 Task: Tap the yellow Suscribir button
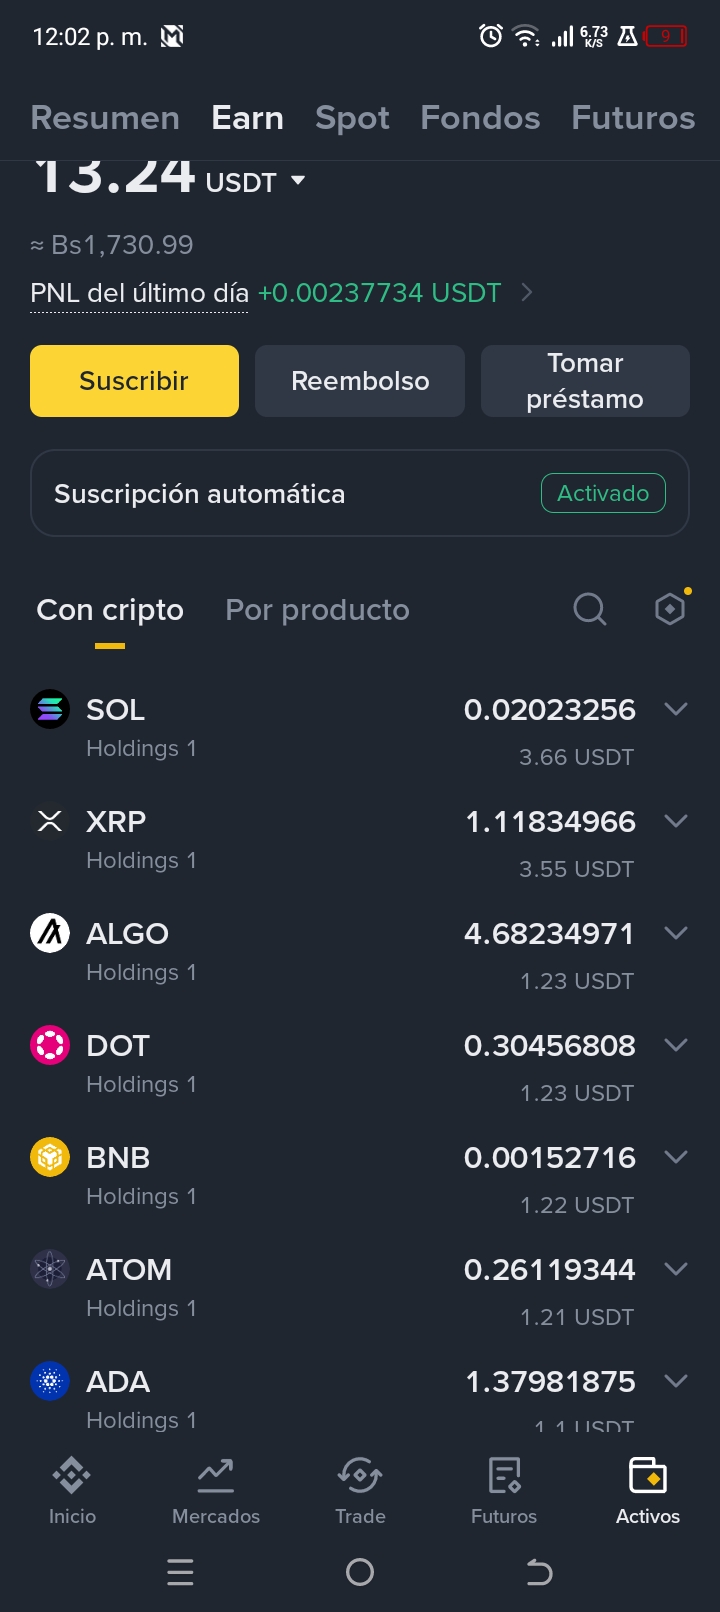134,381
